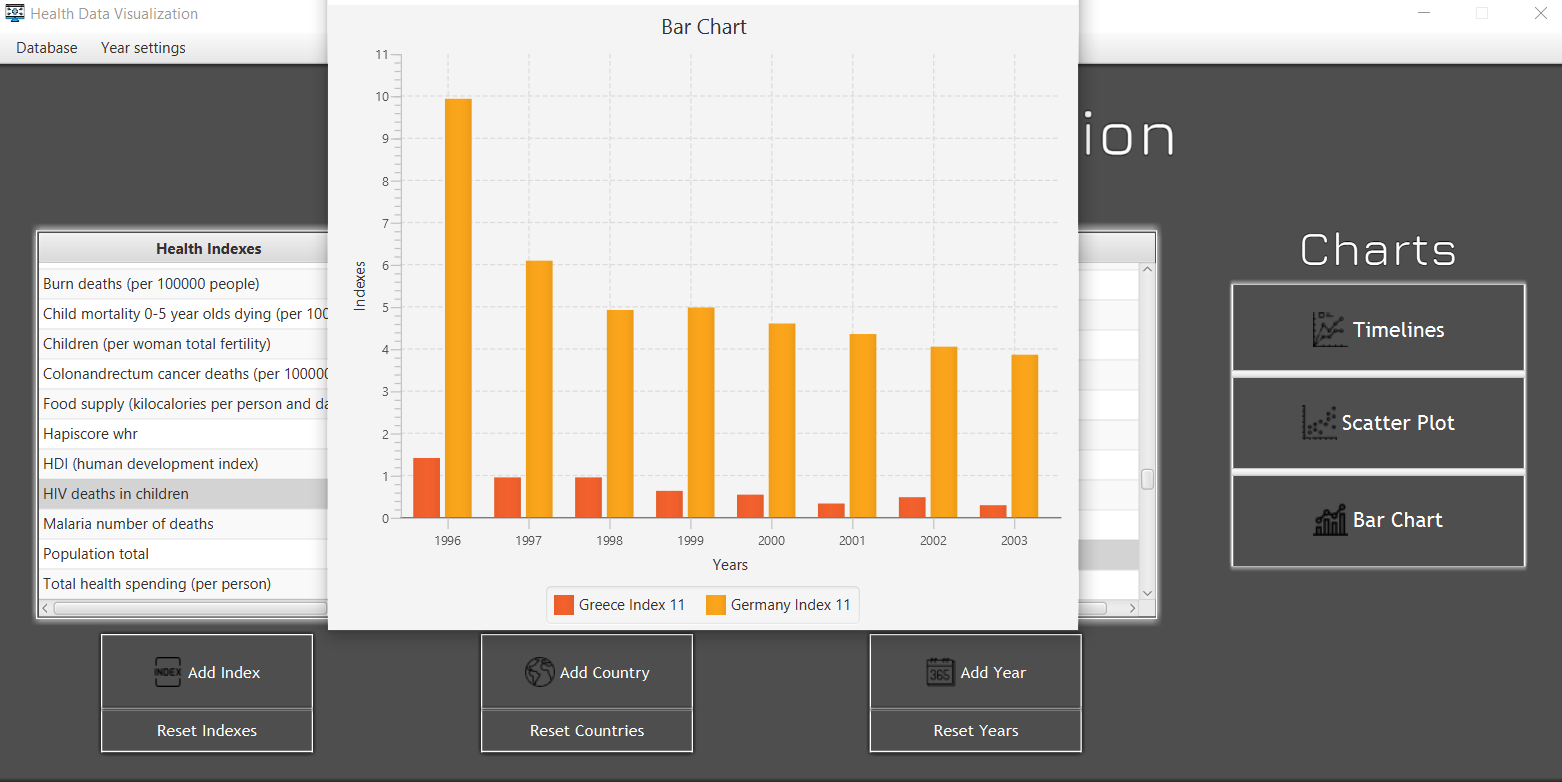
Task: Open the Year settings menu
Action: (142, 47)
